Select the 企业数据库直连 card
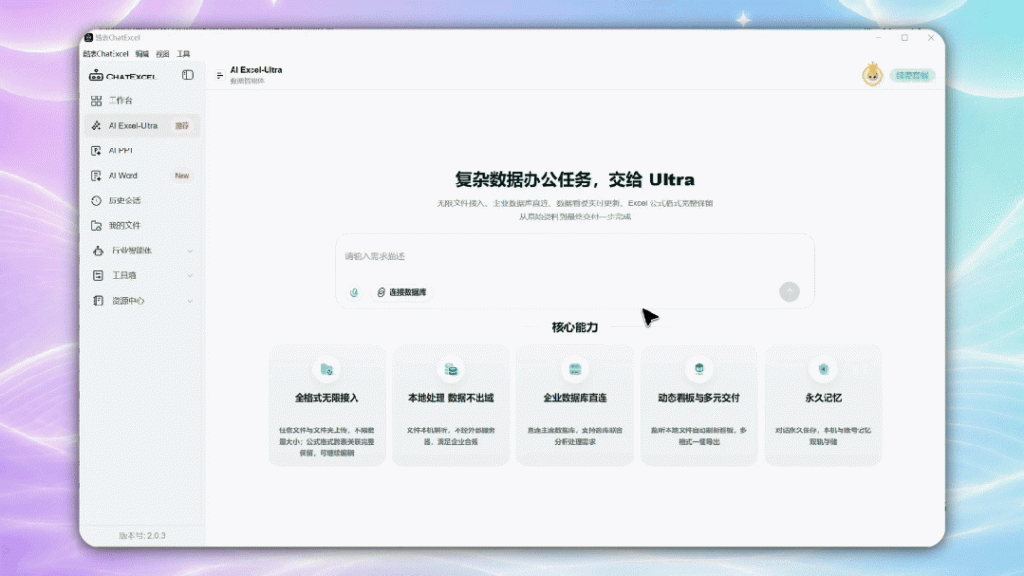The width and height of the screenshot is (1024, 576). pyautogui.click(x=575, y=406)
